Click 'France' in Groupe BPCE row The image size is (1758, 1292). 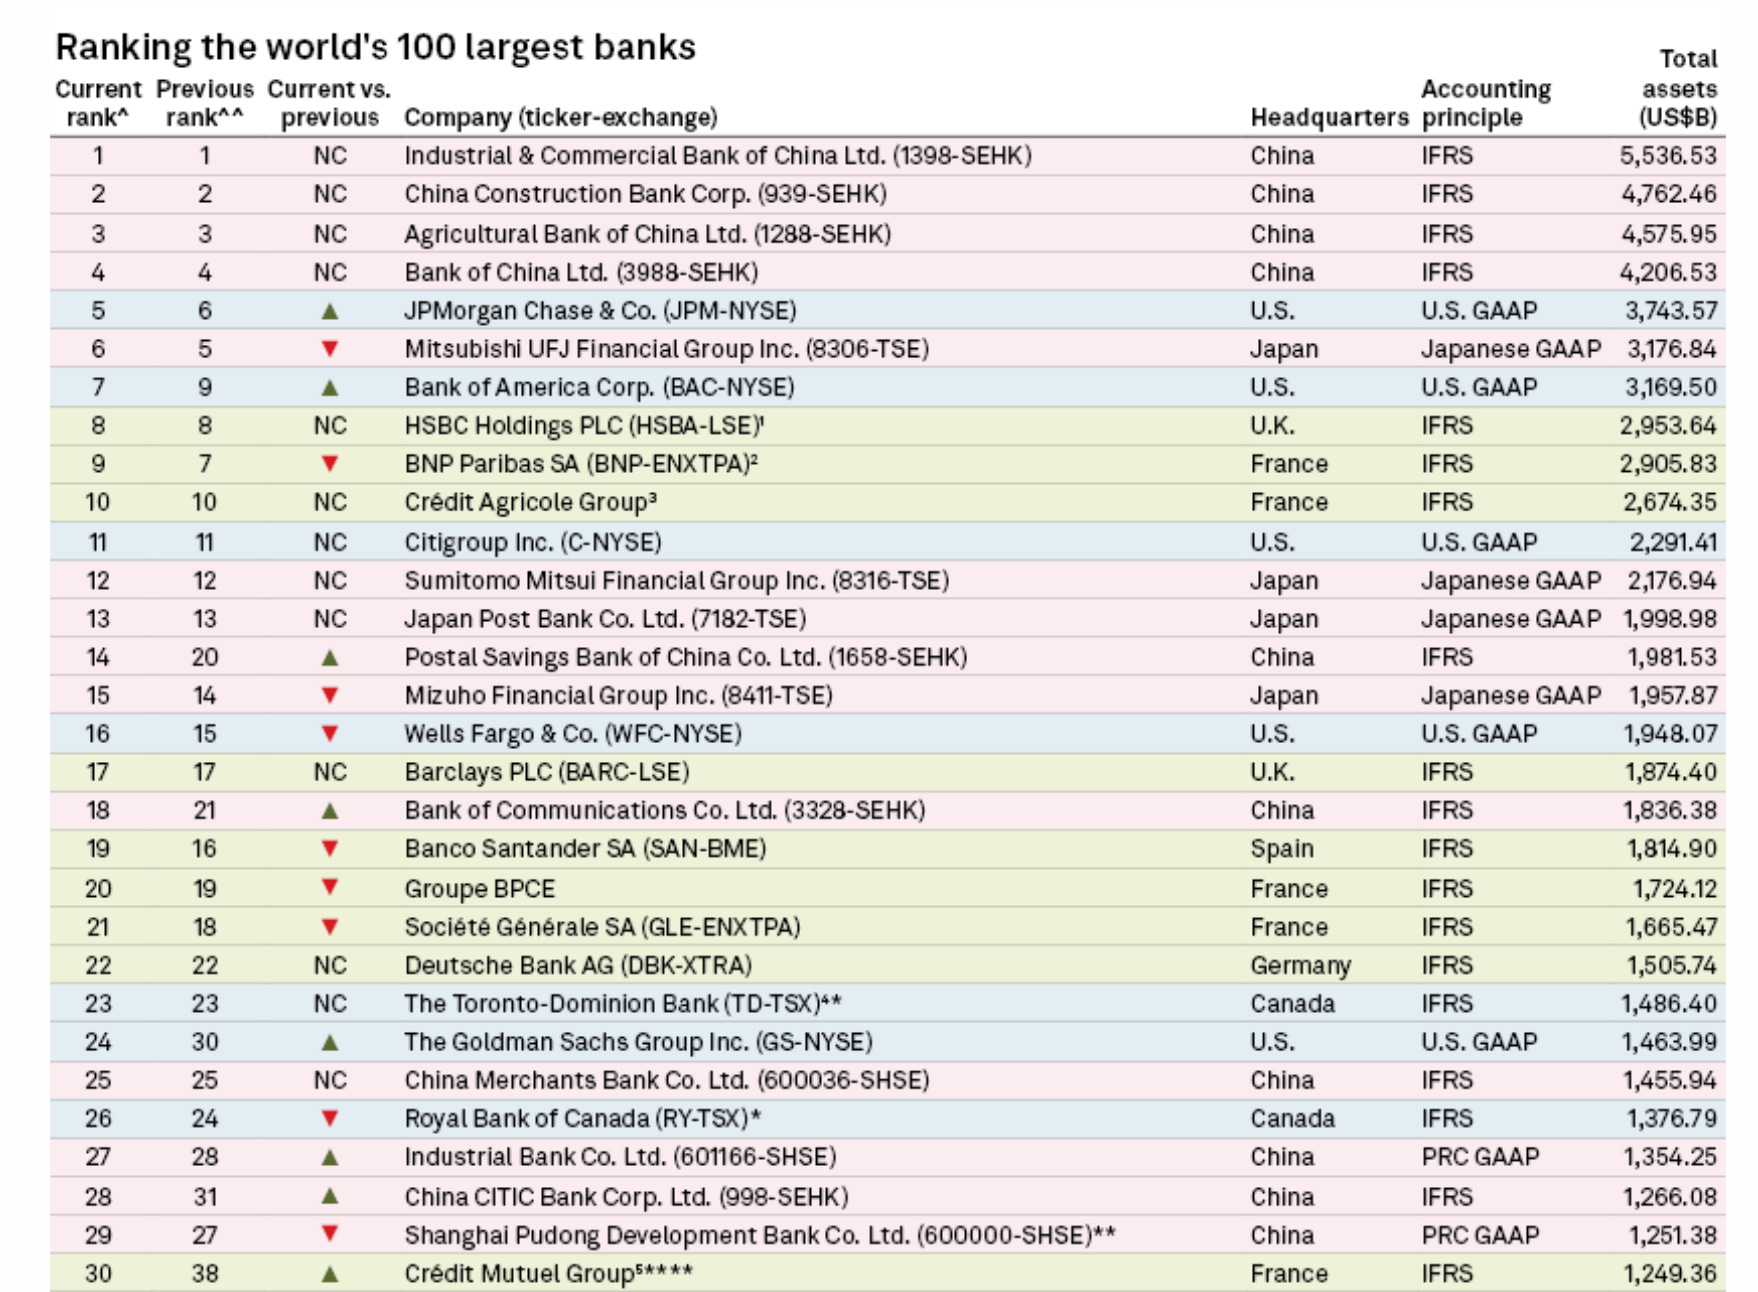coord(1289,888)
